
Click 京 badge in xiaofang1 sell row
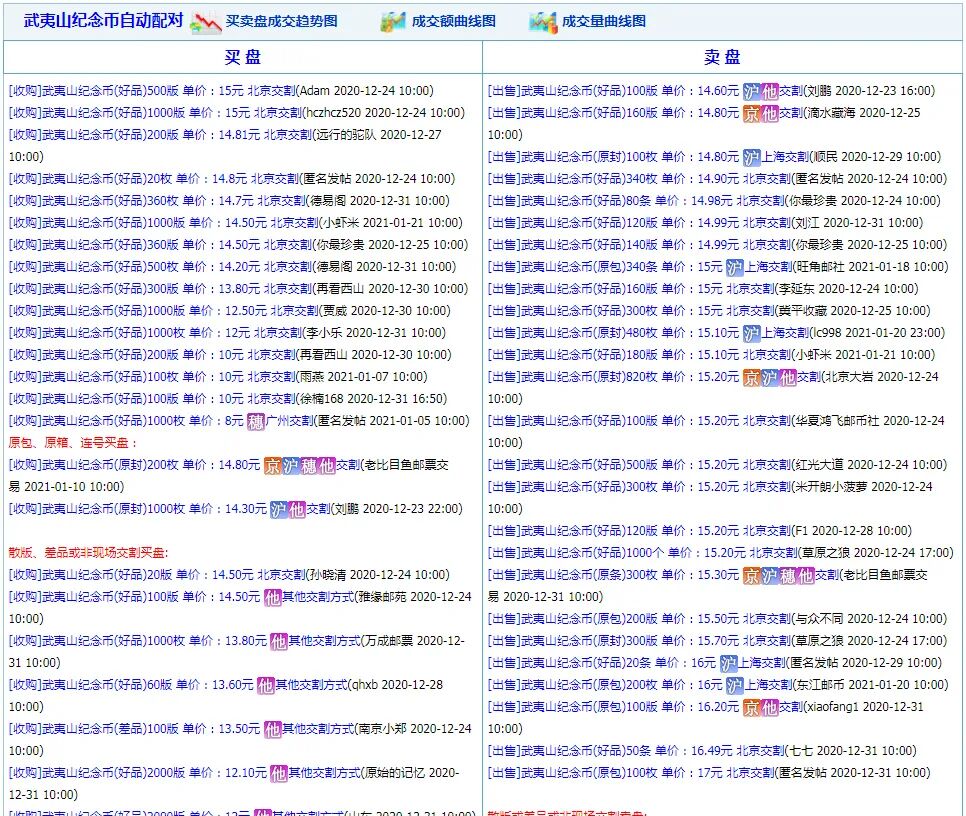tap(752, 708)
